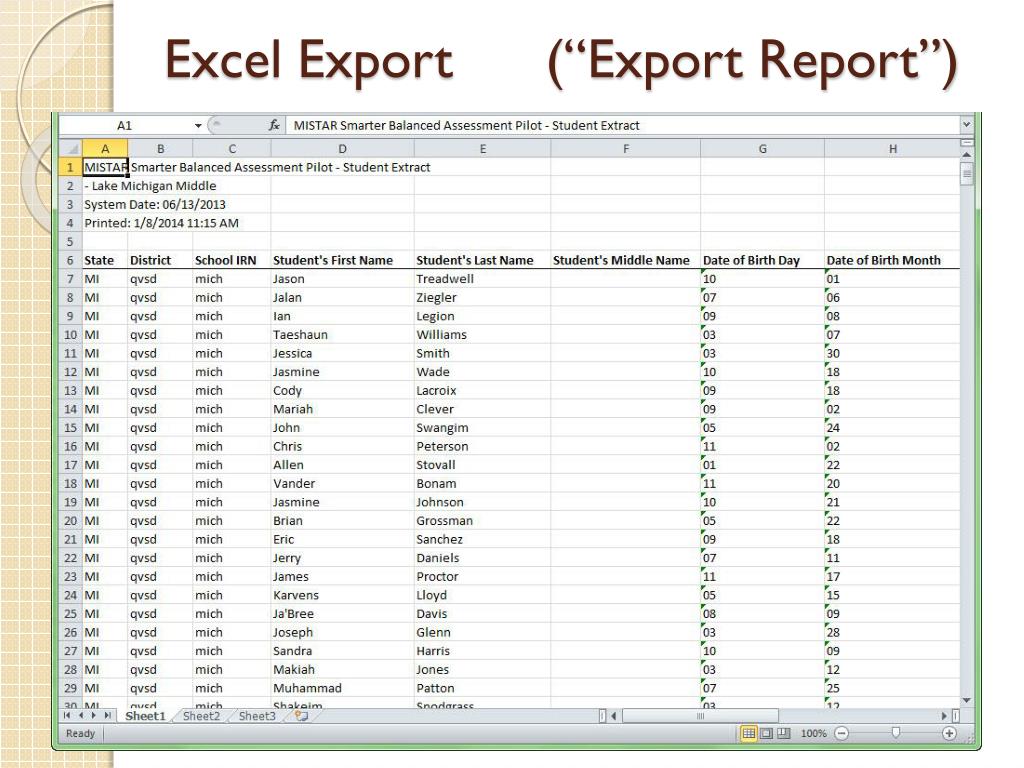Select the last name cell 'Swangim'
Viewport: 1024px width, 768px height.
pos(482,428)
